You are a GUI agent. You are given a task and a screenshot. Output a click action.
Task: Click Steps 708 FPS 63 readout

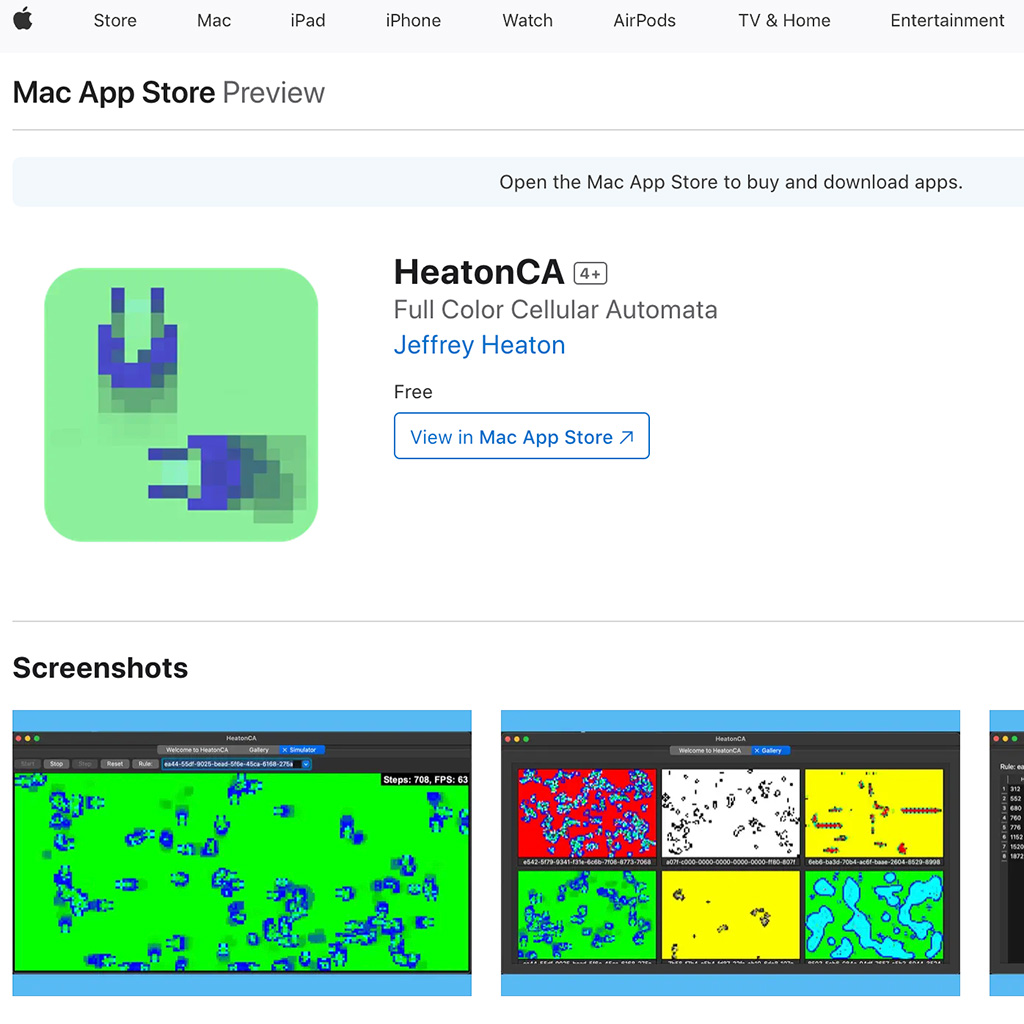(x=425, y=779)
